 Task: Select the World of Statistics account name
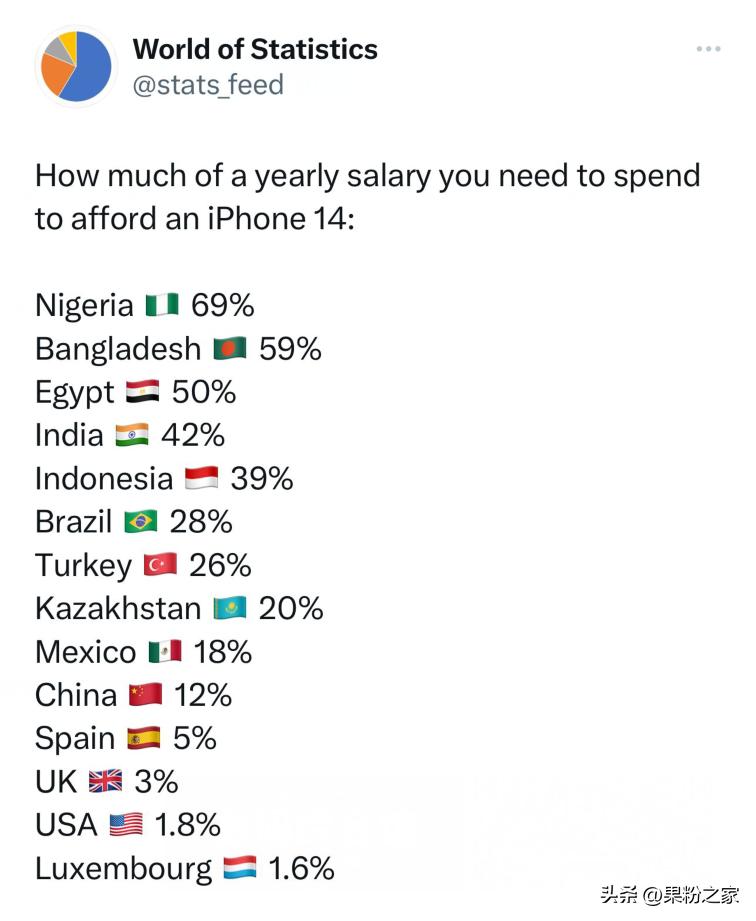255,48
